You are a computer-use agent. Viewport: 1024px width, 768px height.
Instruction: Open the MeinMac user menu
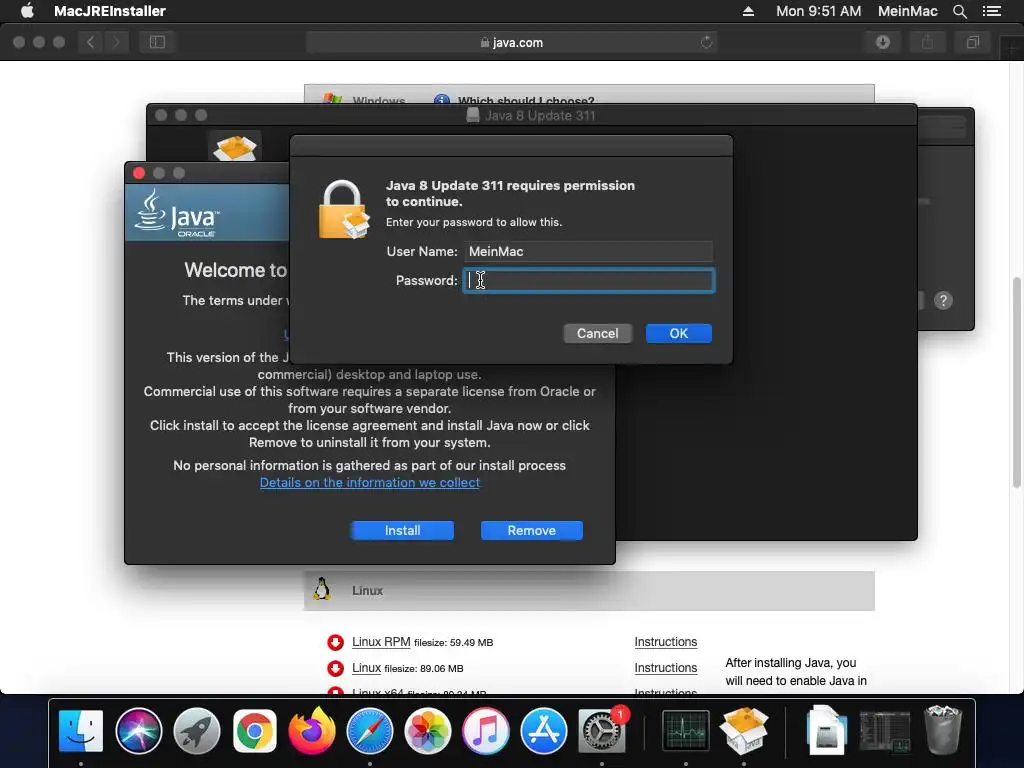click(x=907, y=11)
